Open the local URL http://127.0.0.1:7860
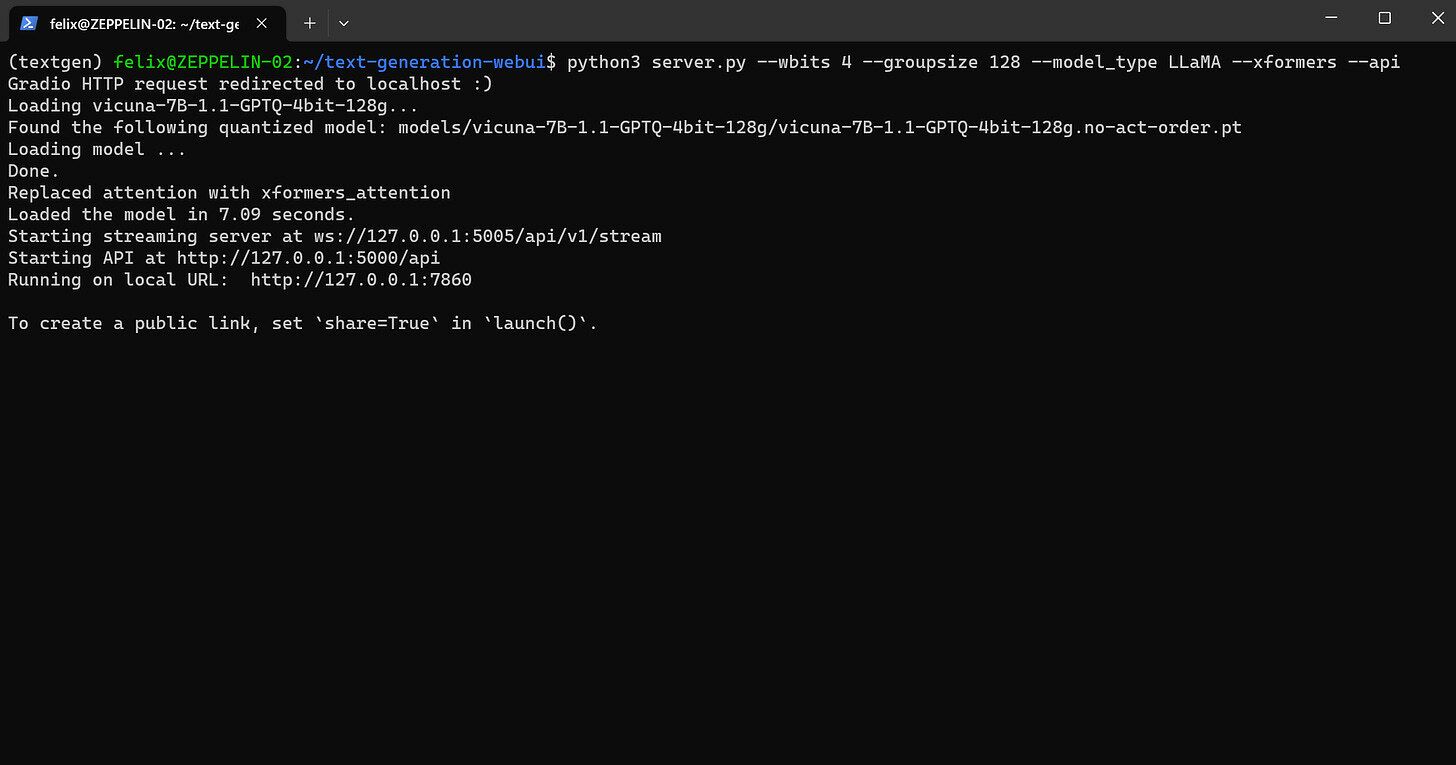This screenshot has width=1456, height=765. [x=361, y=280]
